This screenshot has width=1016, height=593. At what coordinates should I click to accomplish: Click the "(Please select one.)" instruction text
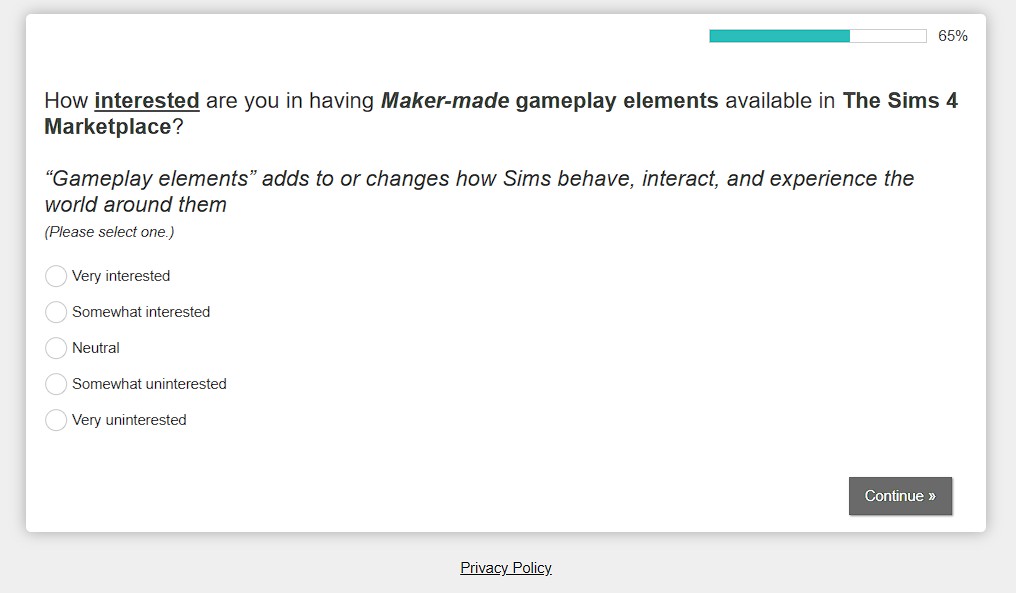pos(110,232)
